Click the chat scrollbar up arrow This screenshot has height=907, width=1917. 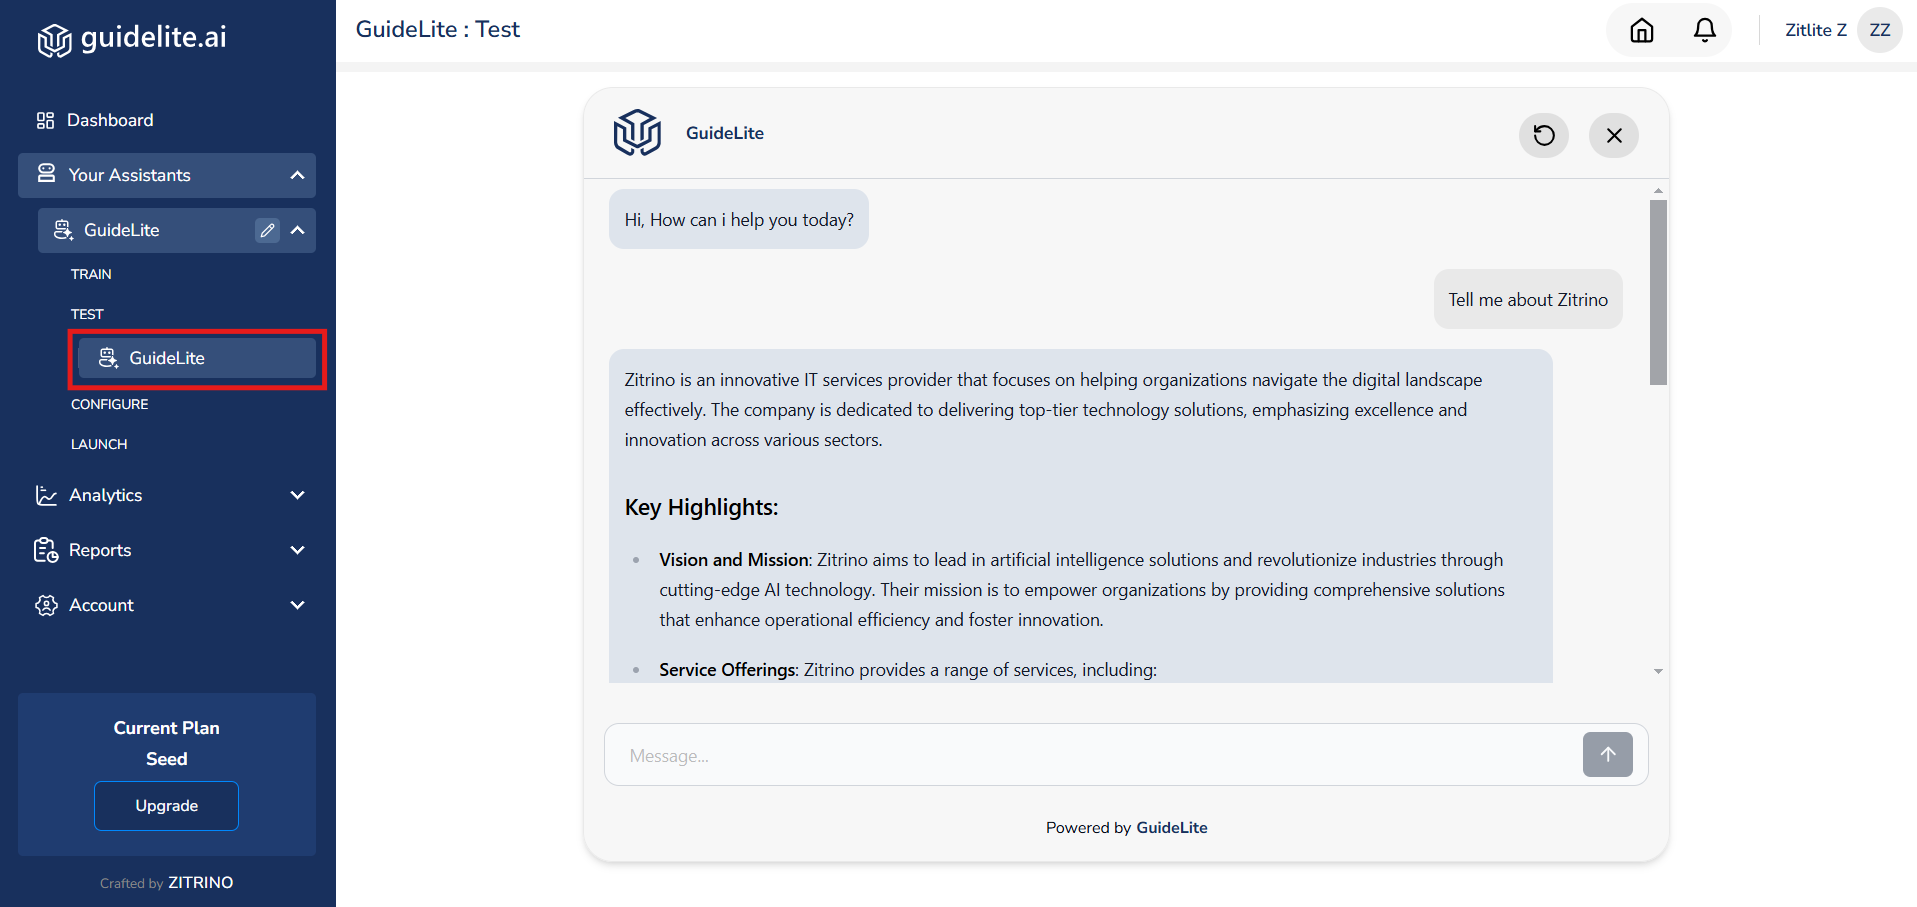tap(1658, 190)
